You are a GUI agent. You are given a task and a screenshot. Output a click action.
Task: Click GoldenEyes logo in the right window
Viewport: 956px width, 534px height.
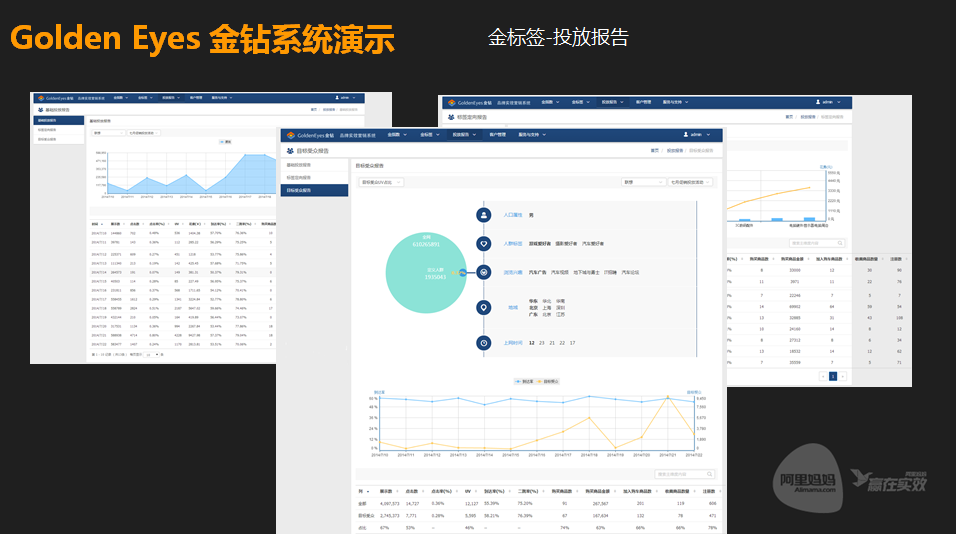click(x=451, y=102)
